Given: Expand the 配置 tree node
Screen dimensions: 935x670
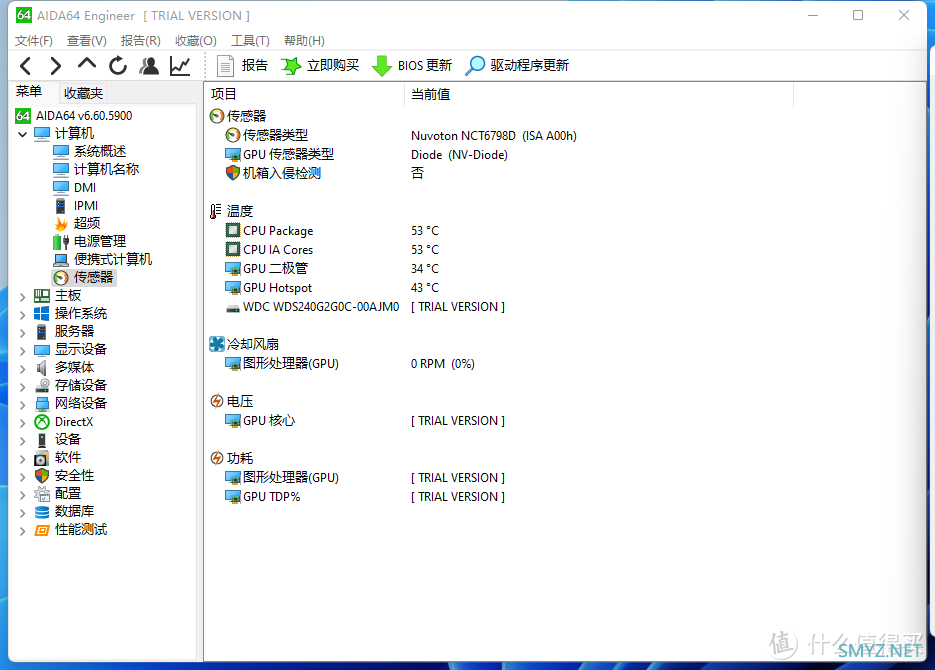Looking at the screenshot, I should coord(23,495).
